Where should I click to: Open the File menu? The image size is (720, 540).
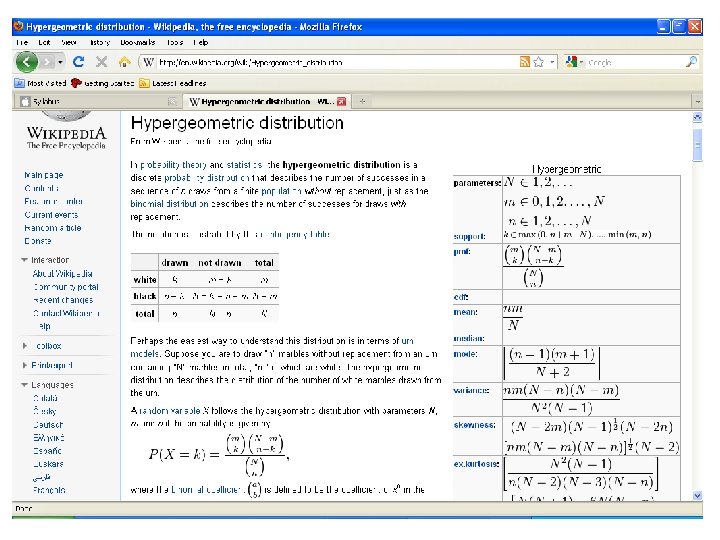[x=22, y=42]
